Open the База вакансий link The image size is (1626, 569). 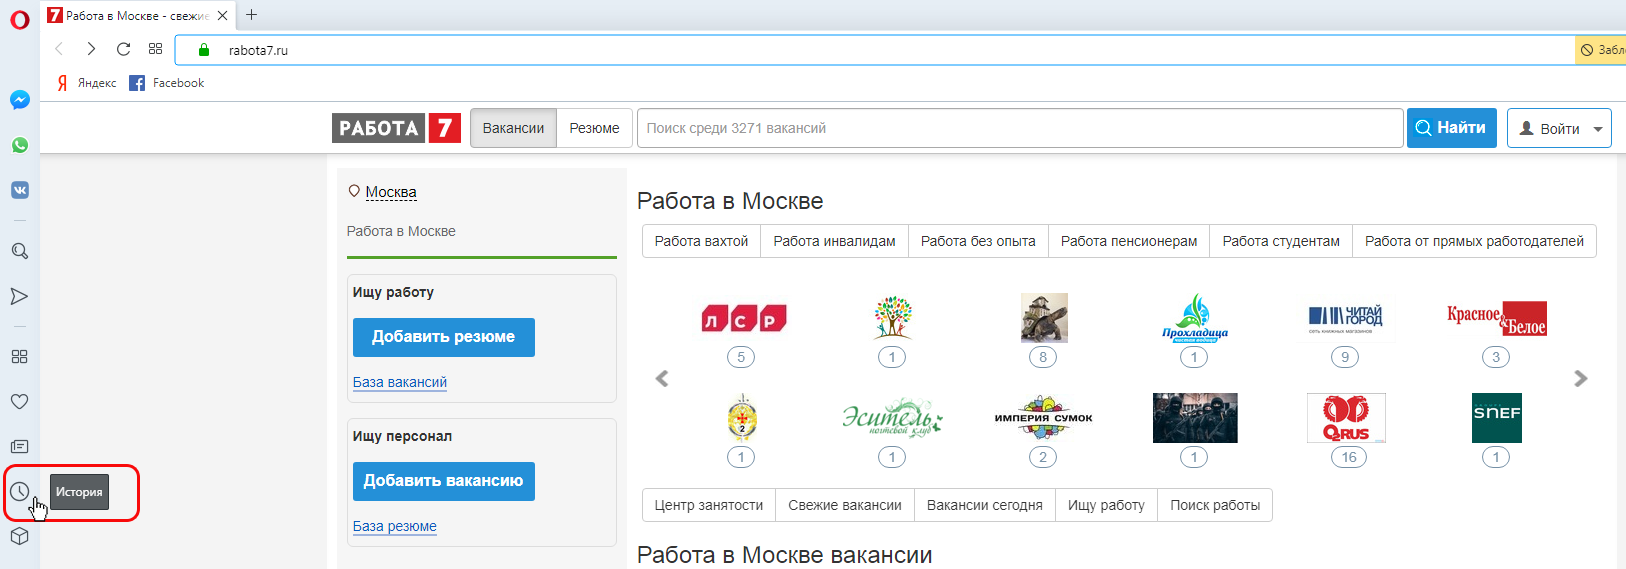coord(399,382)
